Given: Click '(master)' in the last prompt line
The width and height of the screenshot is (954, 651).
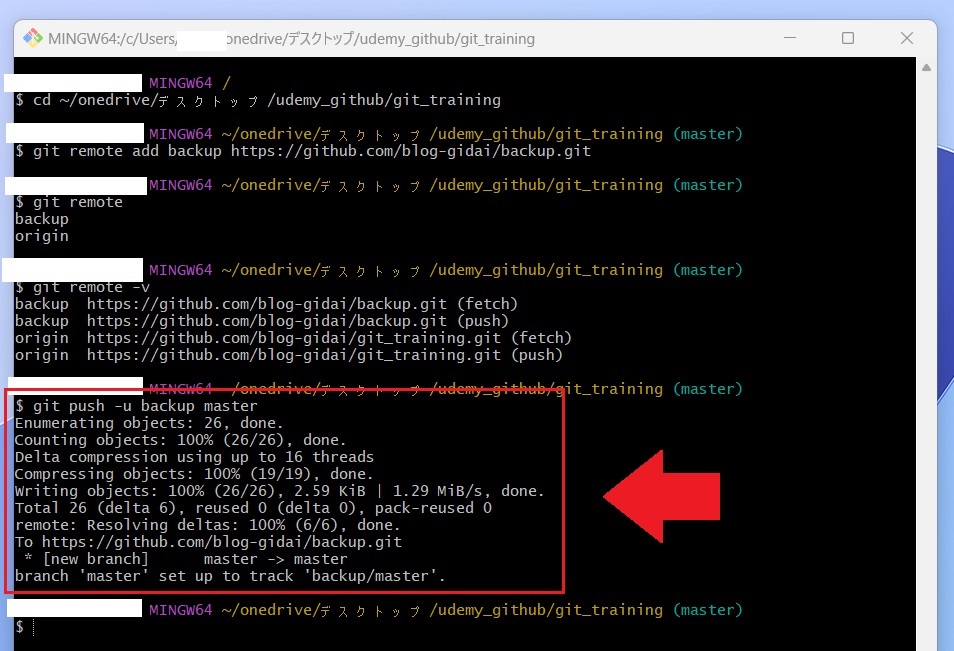Looking at the screenshot, I should click(707, 610).
